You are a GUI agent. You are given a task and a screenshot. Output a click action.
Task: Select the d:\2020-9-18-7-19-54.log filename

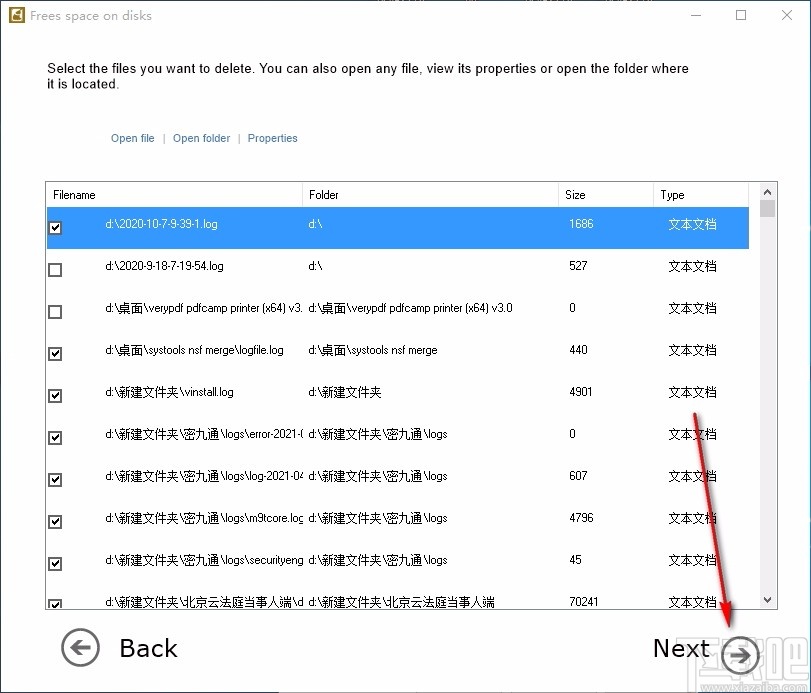click(x=164, y=266)
